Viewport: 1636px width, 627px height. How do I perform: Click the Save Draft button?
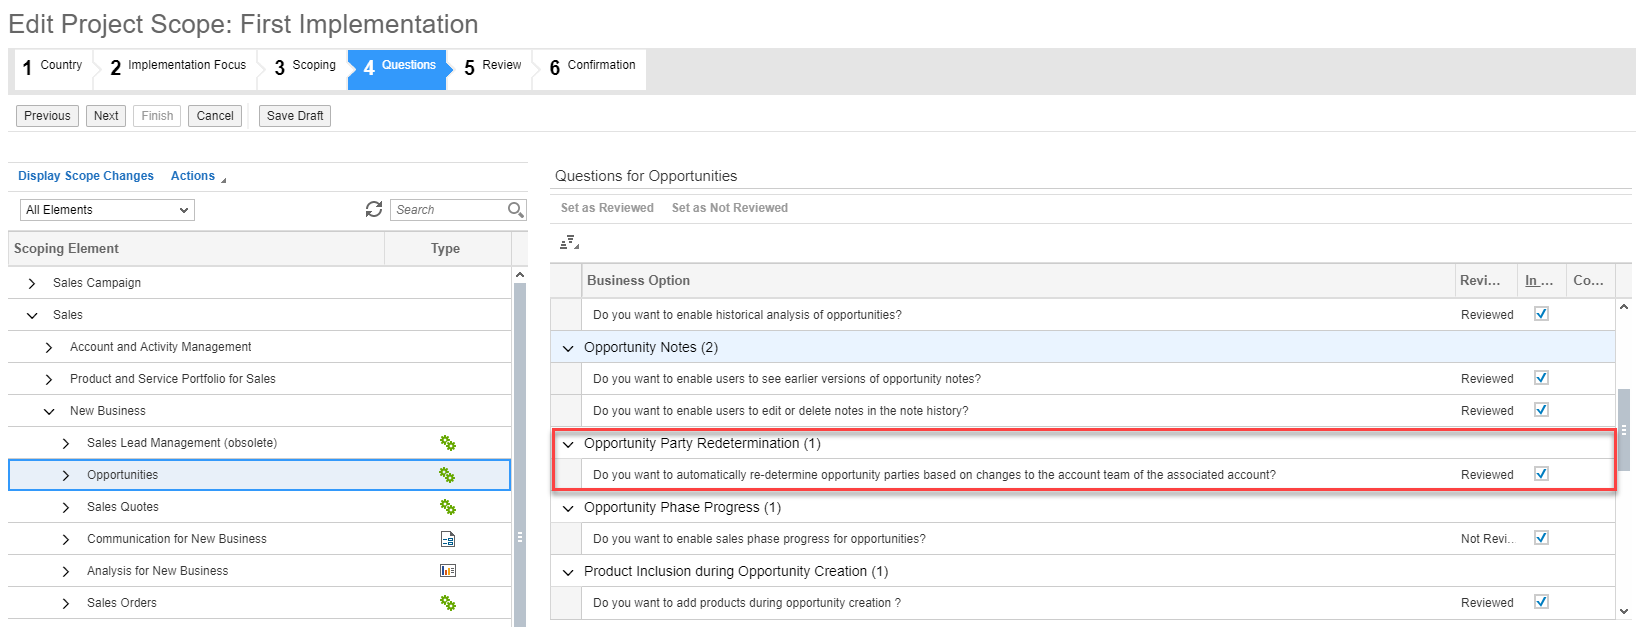pos(295,116)
